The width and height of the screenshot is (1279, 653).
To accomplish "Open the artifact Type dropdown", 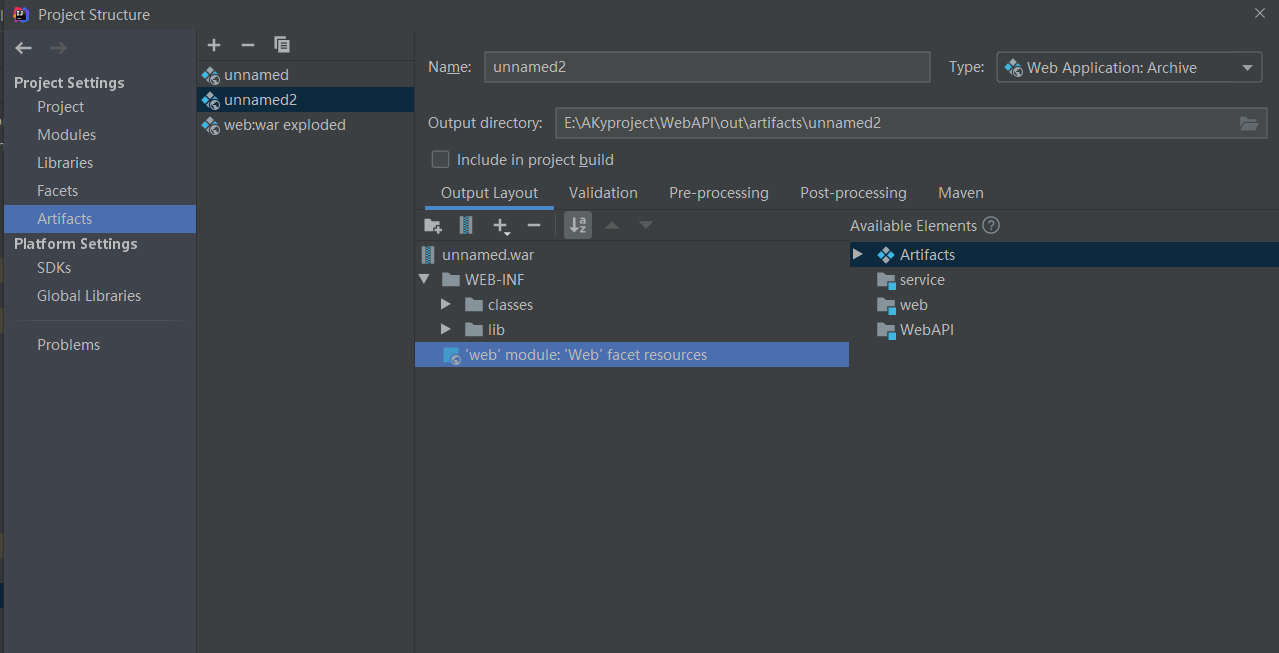I will (1129, 68).
